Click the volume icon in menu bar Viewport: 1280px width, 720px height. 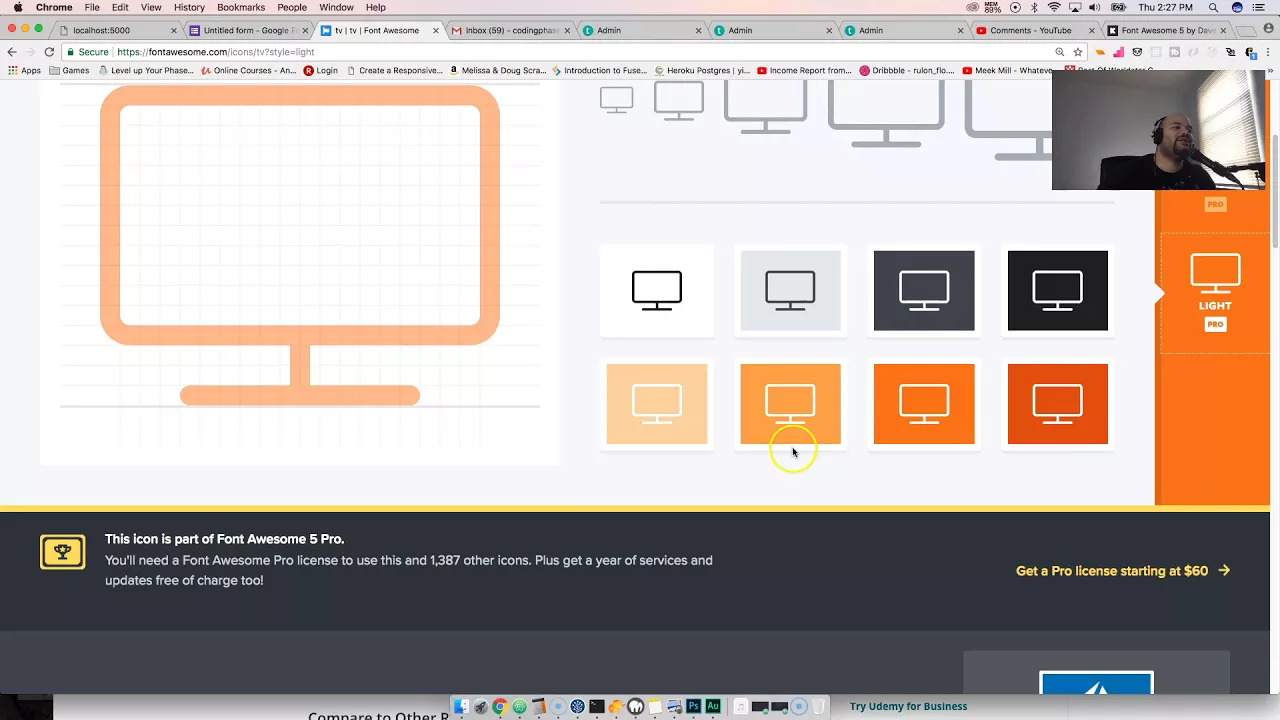coord(1096,7)
